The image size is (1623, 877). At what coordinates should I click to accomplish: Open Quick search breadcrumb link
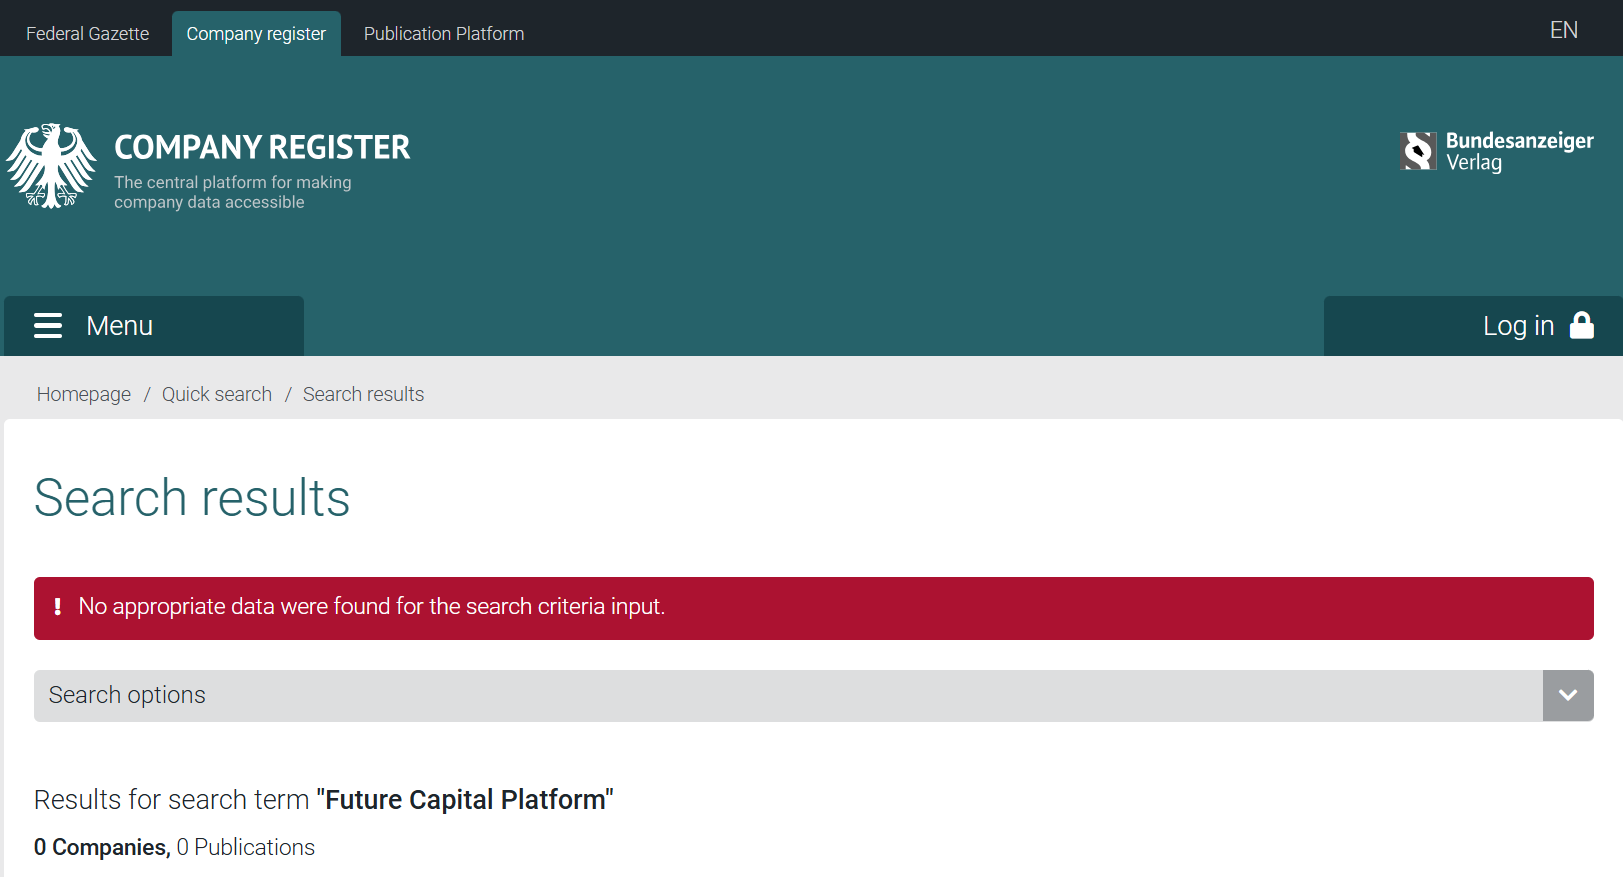[x=217, y=394]
